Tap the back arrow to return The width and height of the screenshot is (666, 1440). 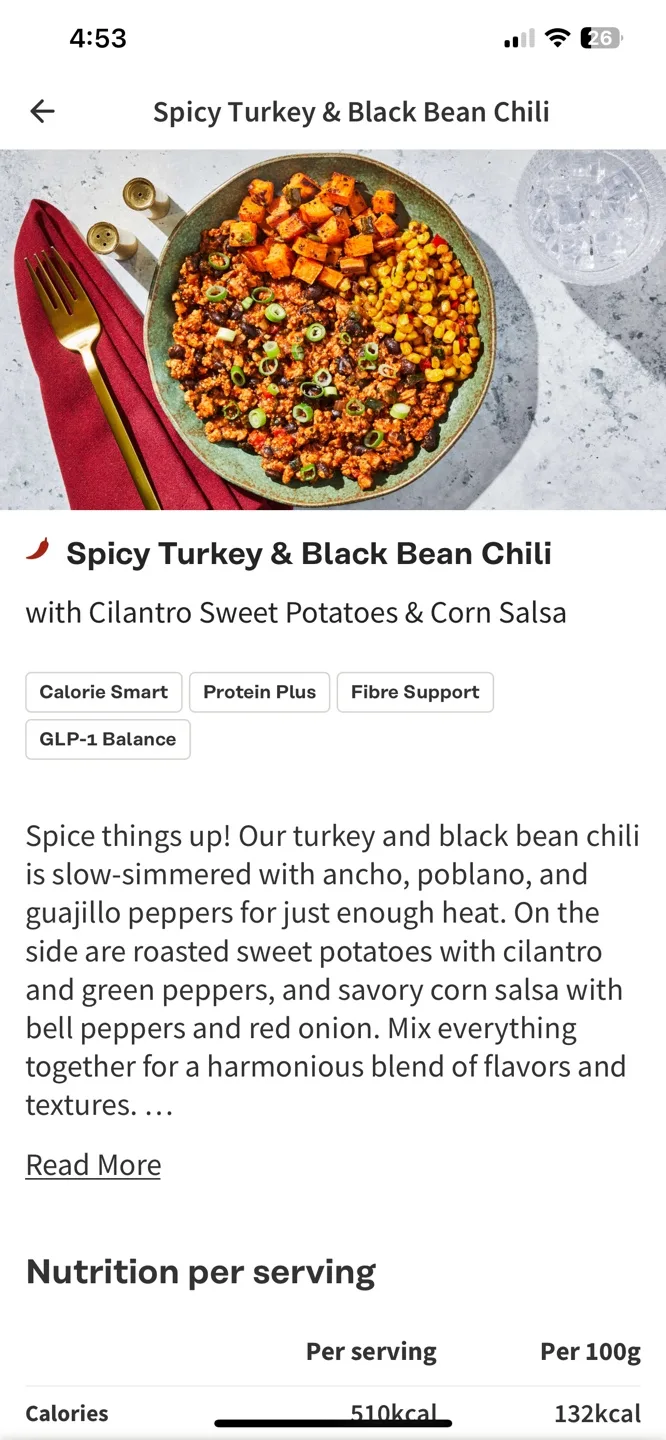[x=41, y=111]
